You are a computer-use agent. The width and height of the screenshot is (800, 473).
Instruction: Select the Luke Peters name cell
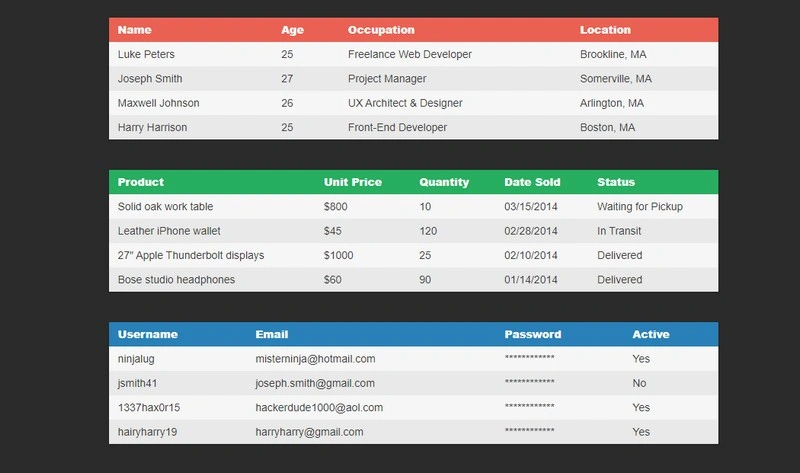click(x=146, y=54)
